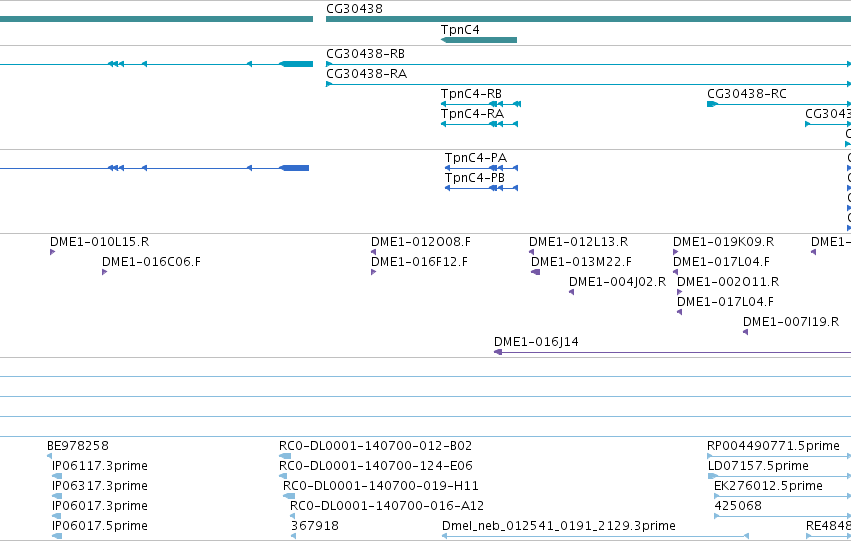Viewport: 851px width, 541px height.
Task: Click the TpnC4-RB transcript glyph line
Action: [481, 104]
